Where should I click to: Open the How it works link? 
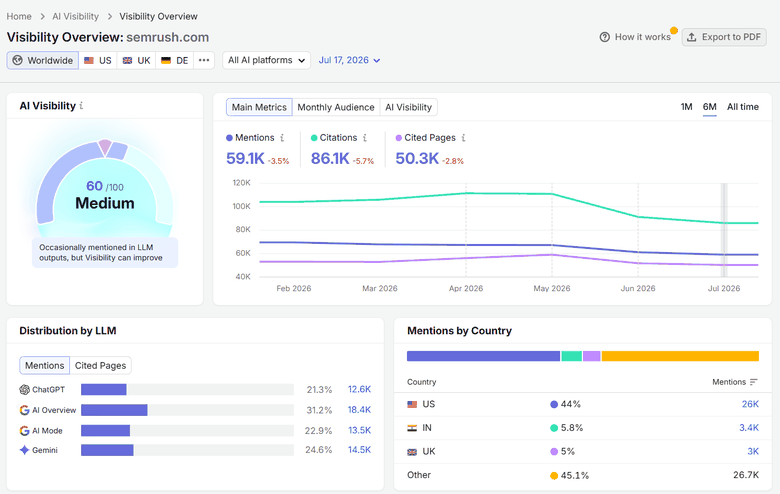tap(643, 37)
